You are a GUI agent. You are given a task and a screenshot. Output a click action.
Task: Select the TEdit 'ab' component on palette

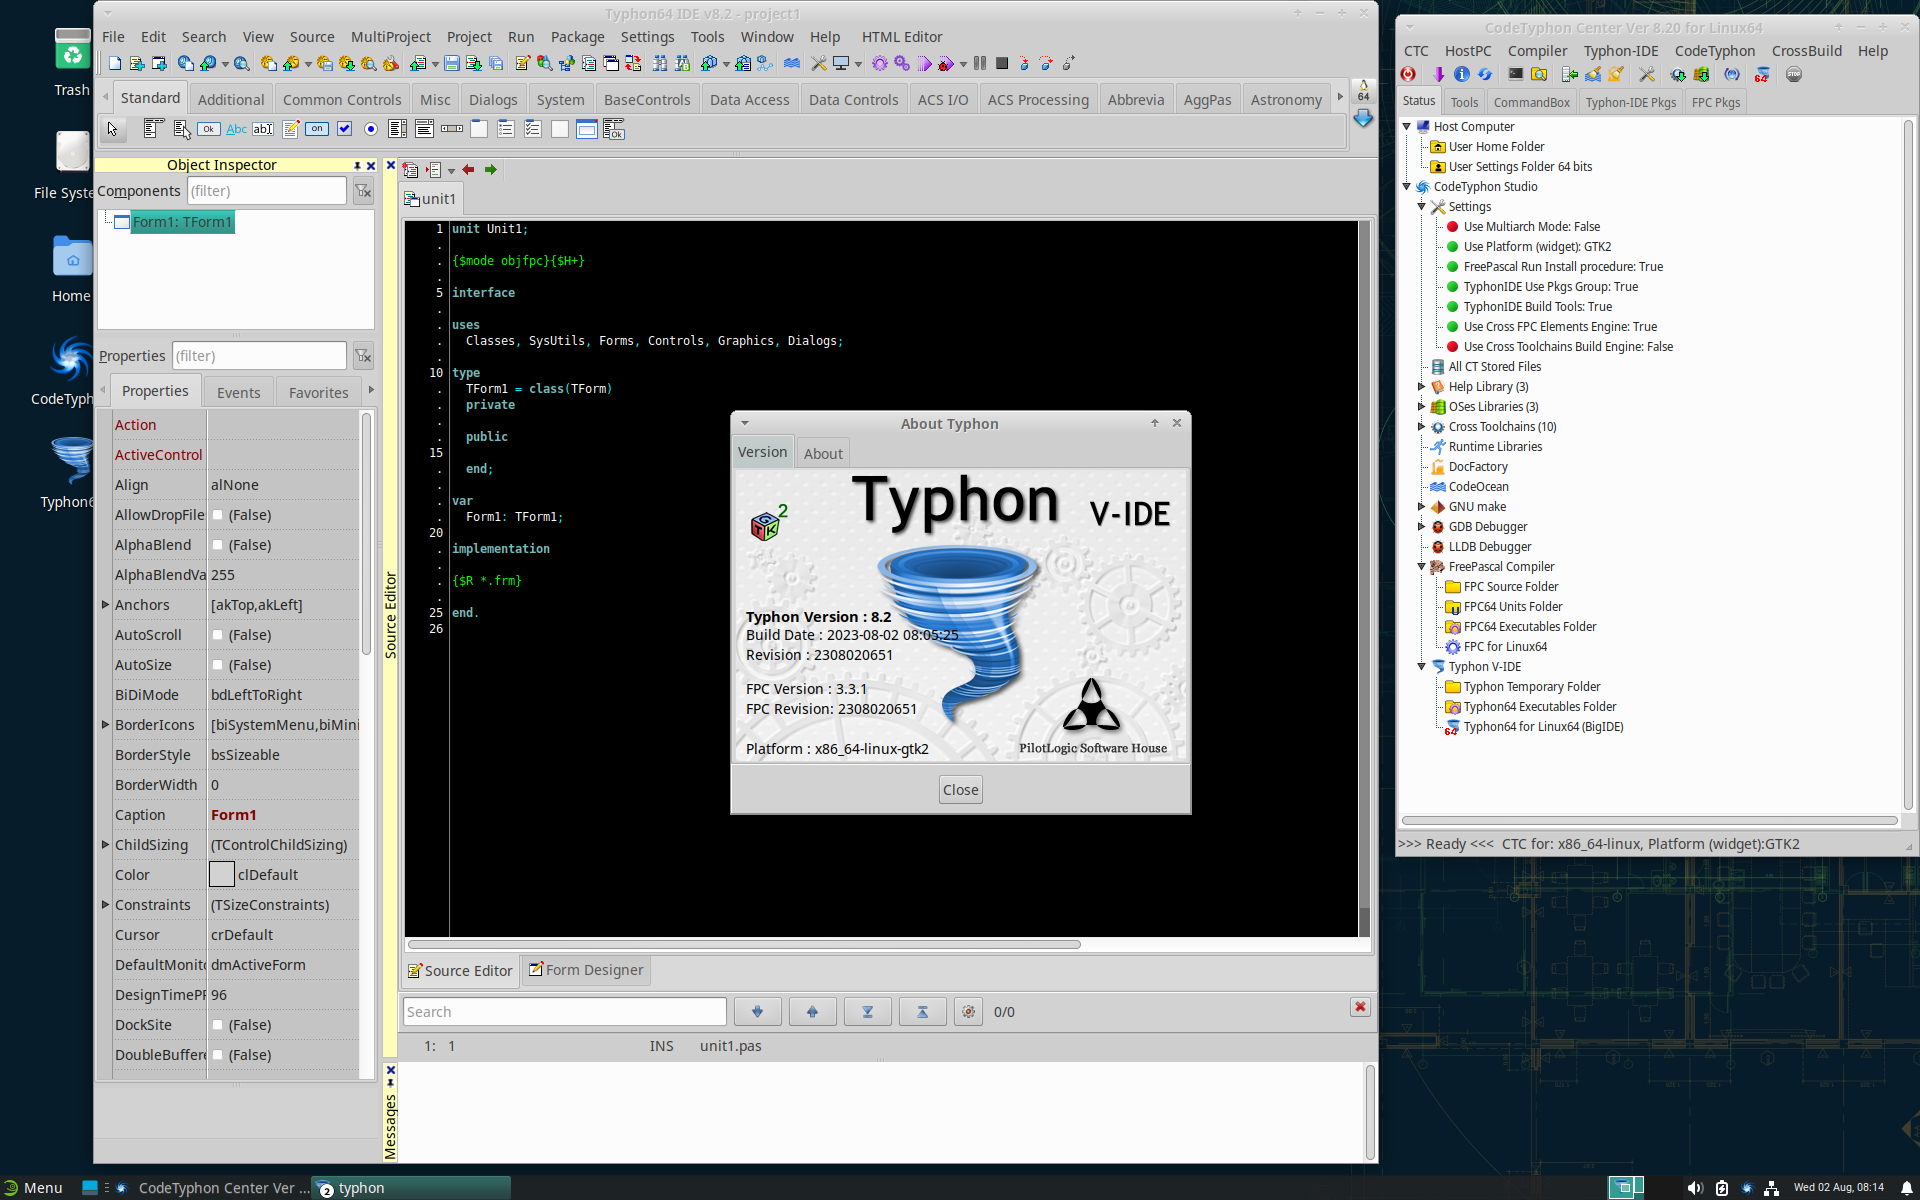click(263, 129)
